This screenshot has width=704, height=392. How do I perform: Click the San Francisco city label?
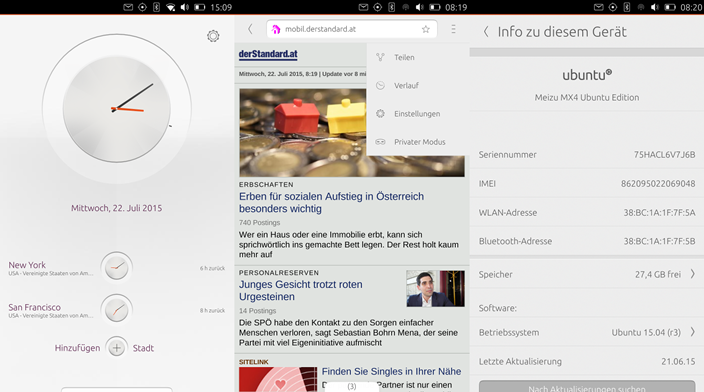34,307
